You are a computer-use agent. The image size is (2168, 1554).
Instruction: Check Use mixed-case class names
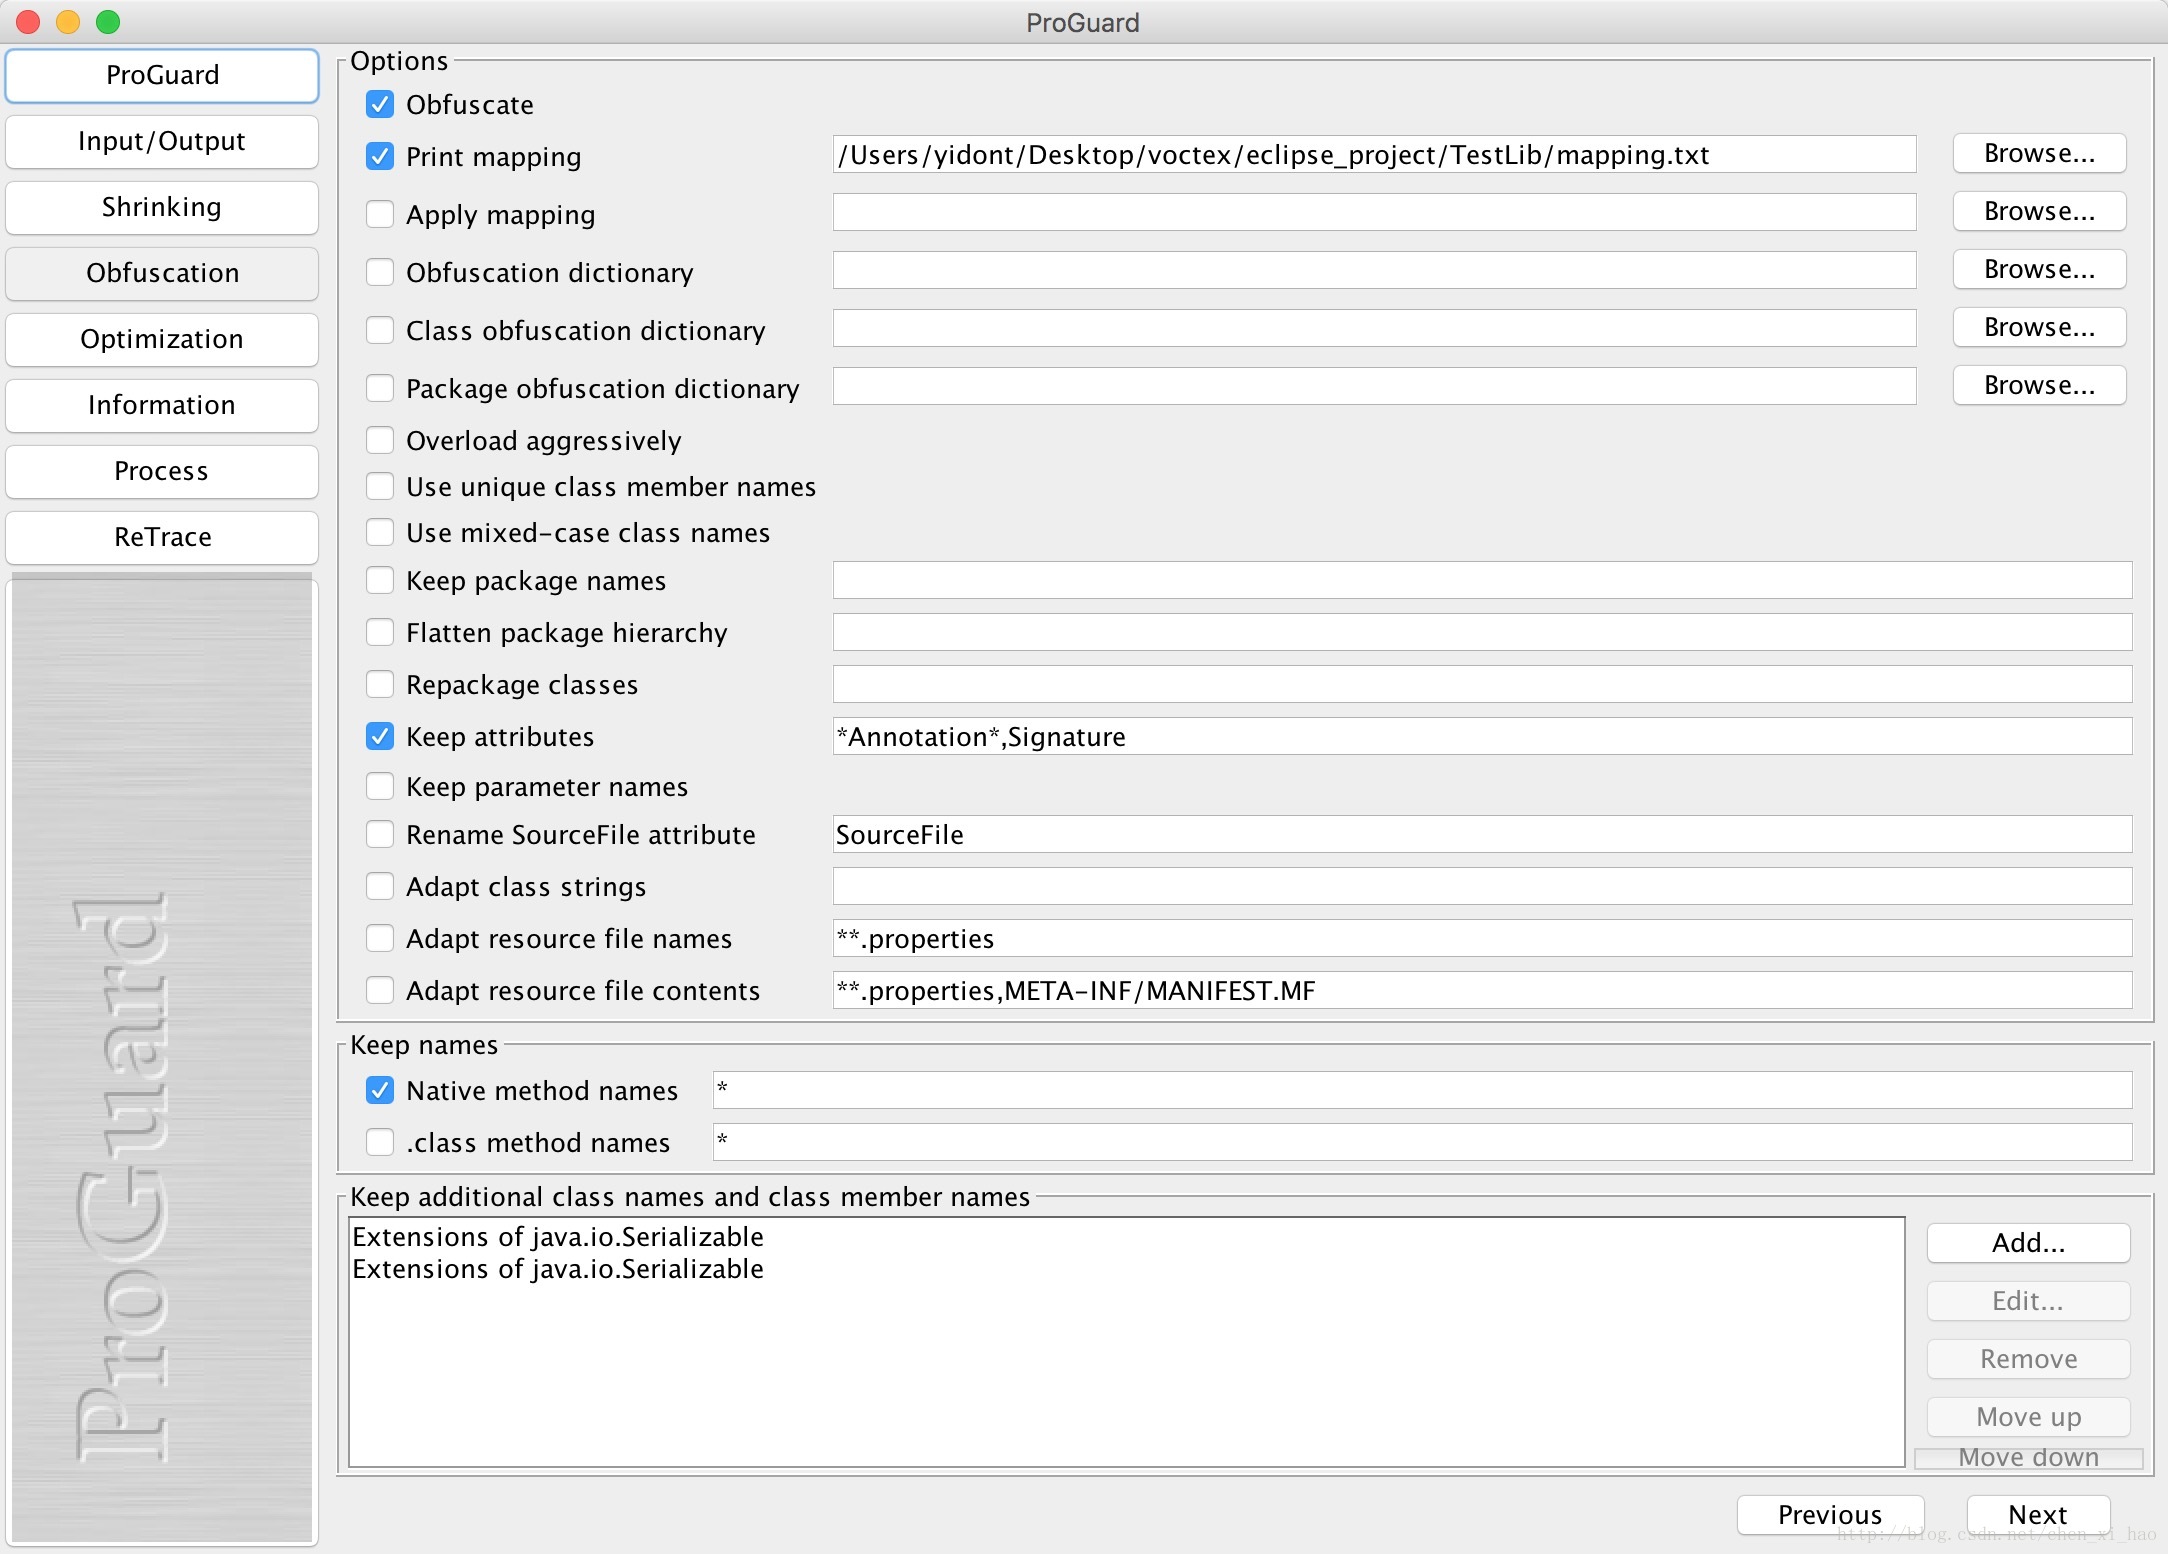point(380,532)
